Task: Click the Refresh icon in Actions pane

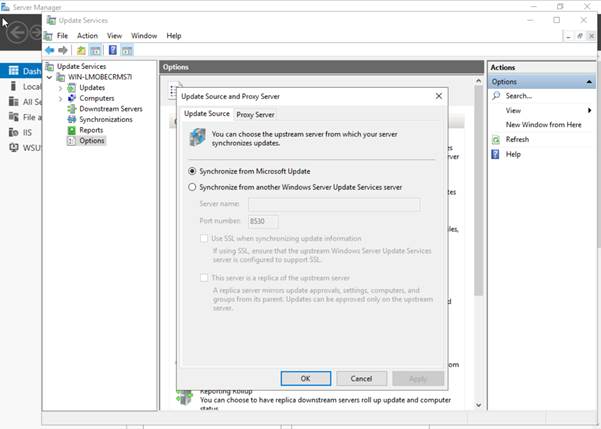Action: 496,140
